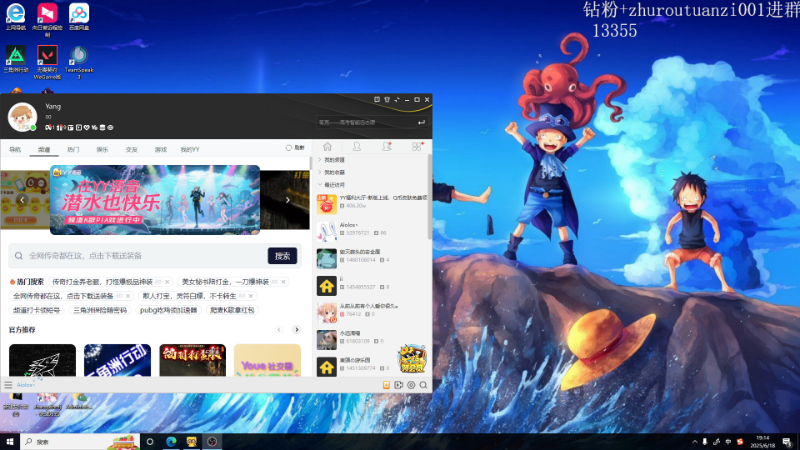Open Microsoft Edge from the taskbar
Screen dimensions: 800x450
(x=171, y=441)
